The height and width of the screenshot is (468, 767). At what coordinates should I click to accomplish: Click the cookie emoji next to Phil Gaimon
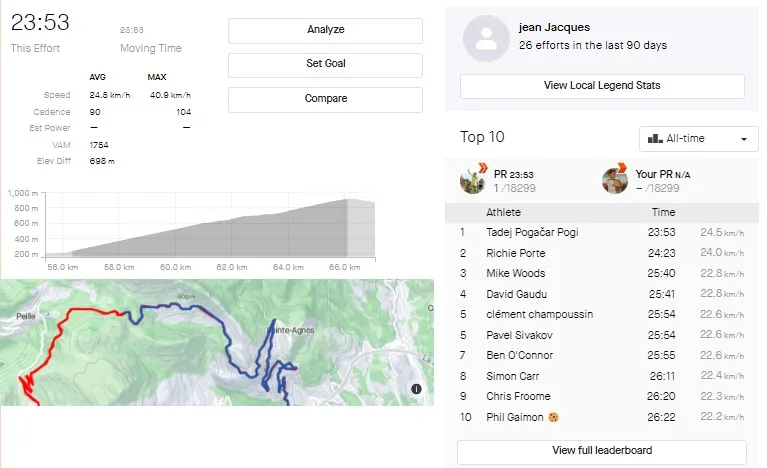coord(553,417)
